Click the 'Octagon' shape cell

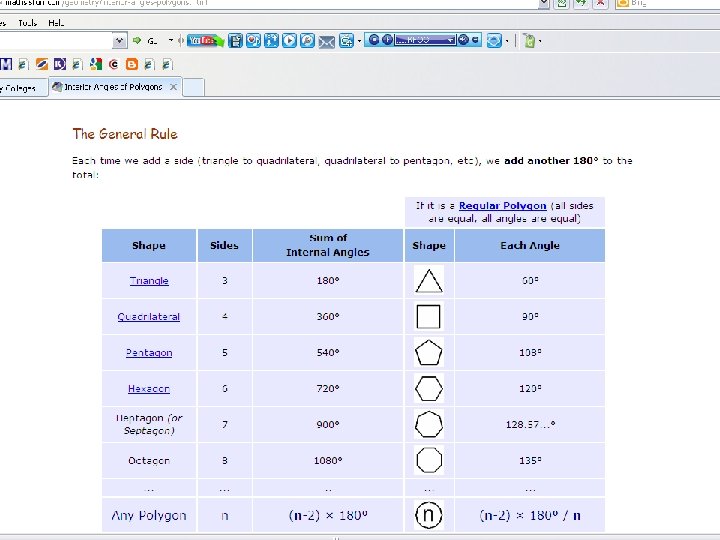(x=149, y=460)
